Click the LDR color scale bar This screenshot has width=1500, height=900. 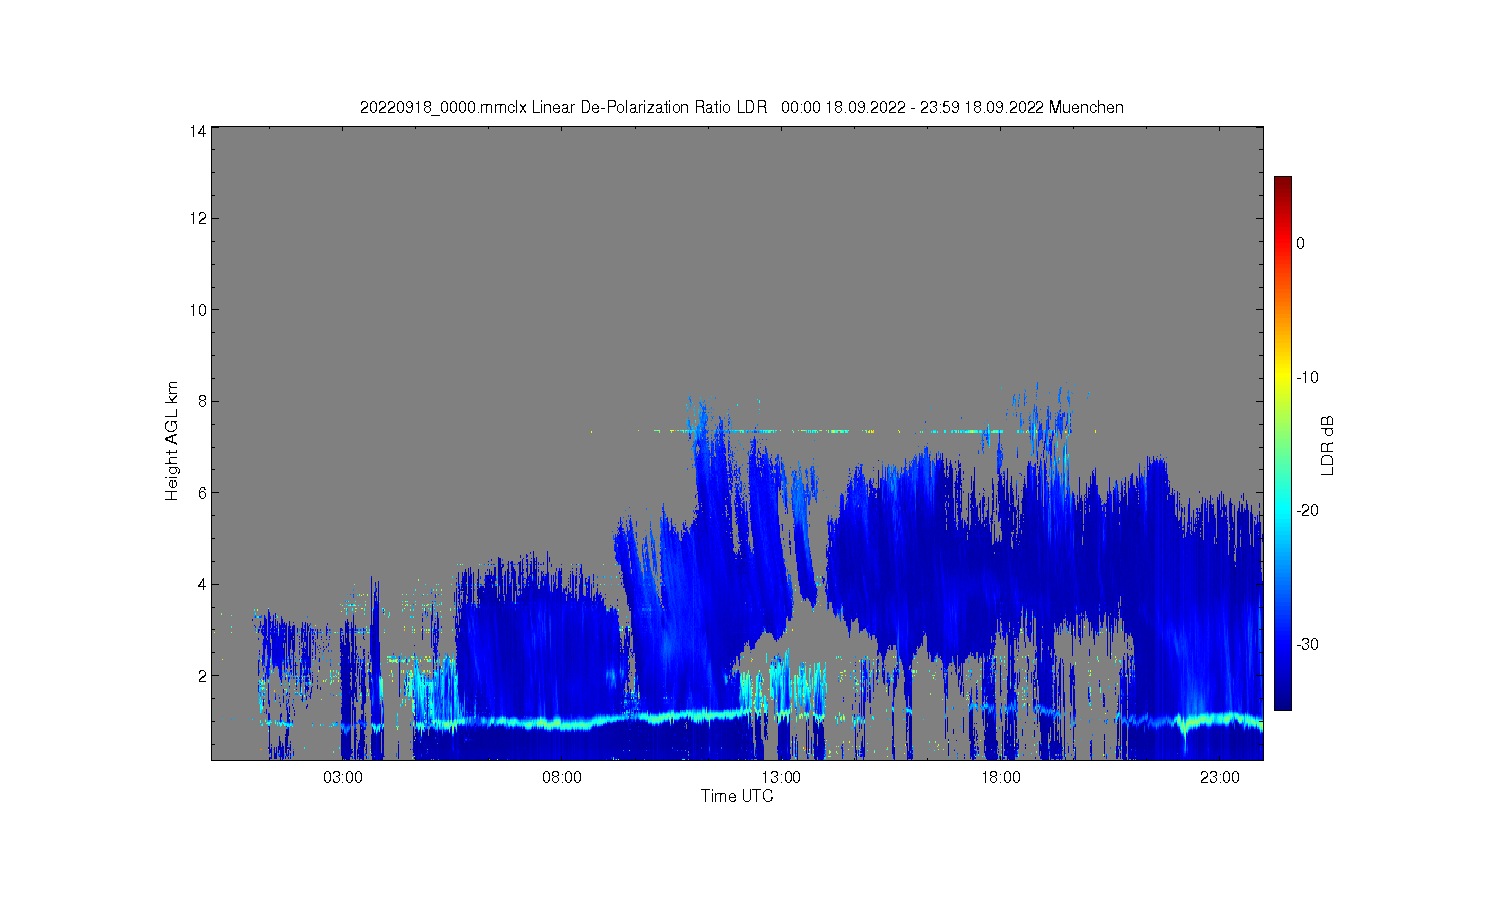tap(1282, 443)
